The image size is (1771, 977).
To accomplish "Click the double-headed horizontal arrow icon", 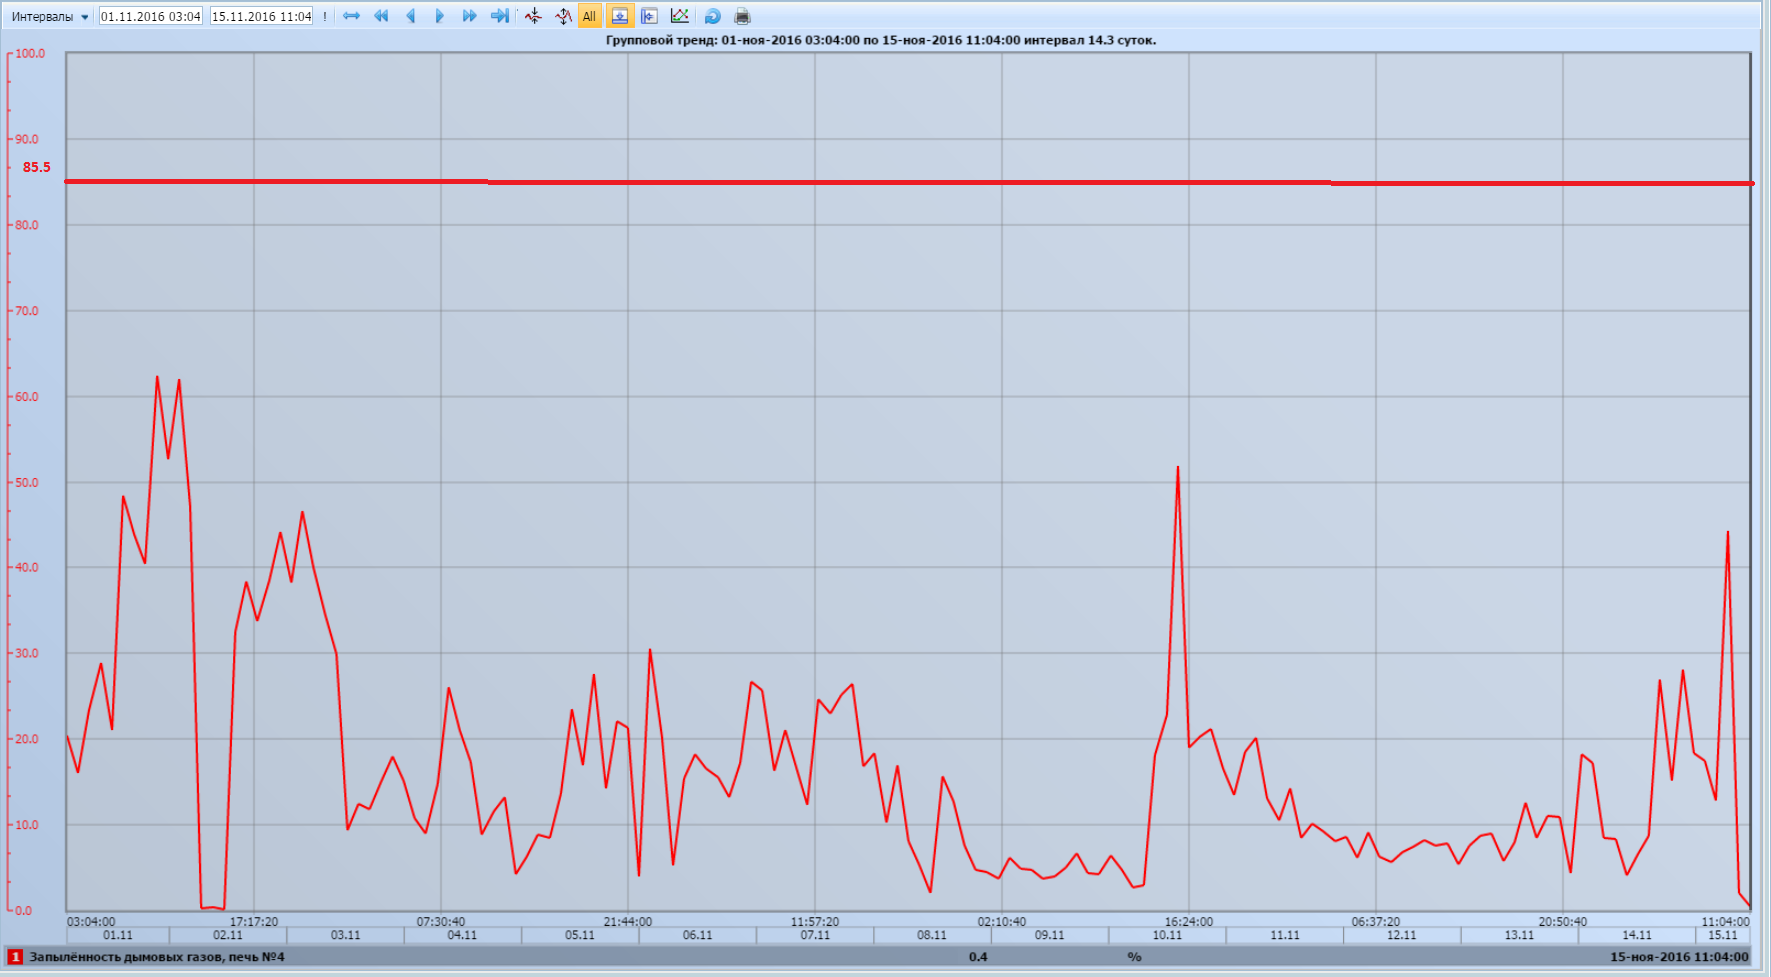I will click(351, 16).
